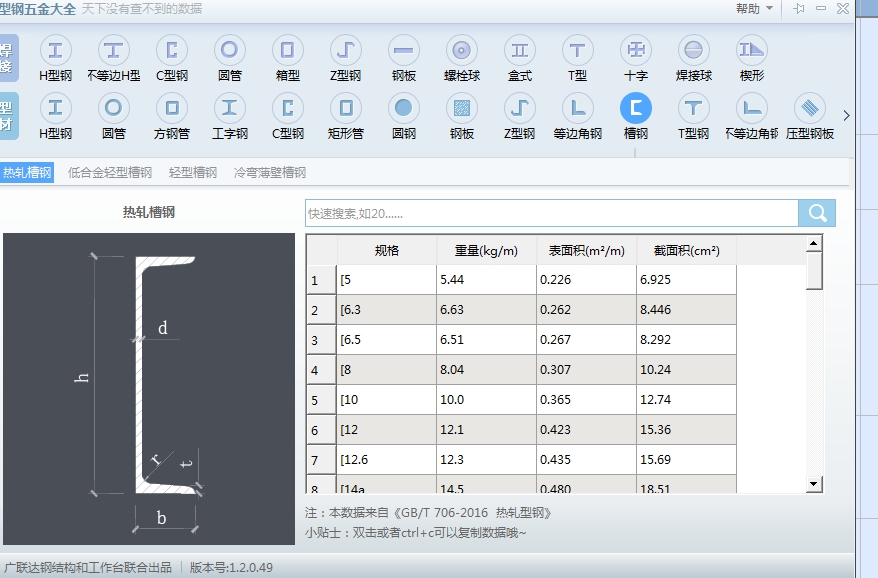The height and width of the screenshot is (578, 878).
Task: Switch to the 低合金轻型槽钢 tab
Action: [x=110, y=173]
